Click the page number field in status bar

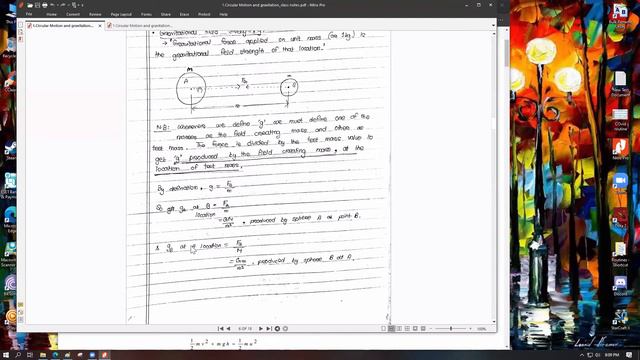click(x=245, y=329)
